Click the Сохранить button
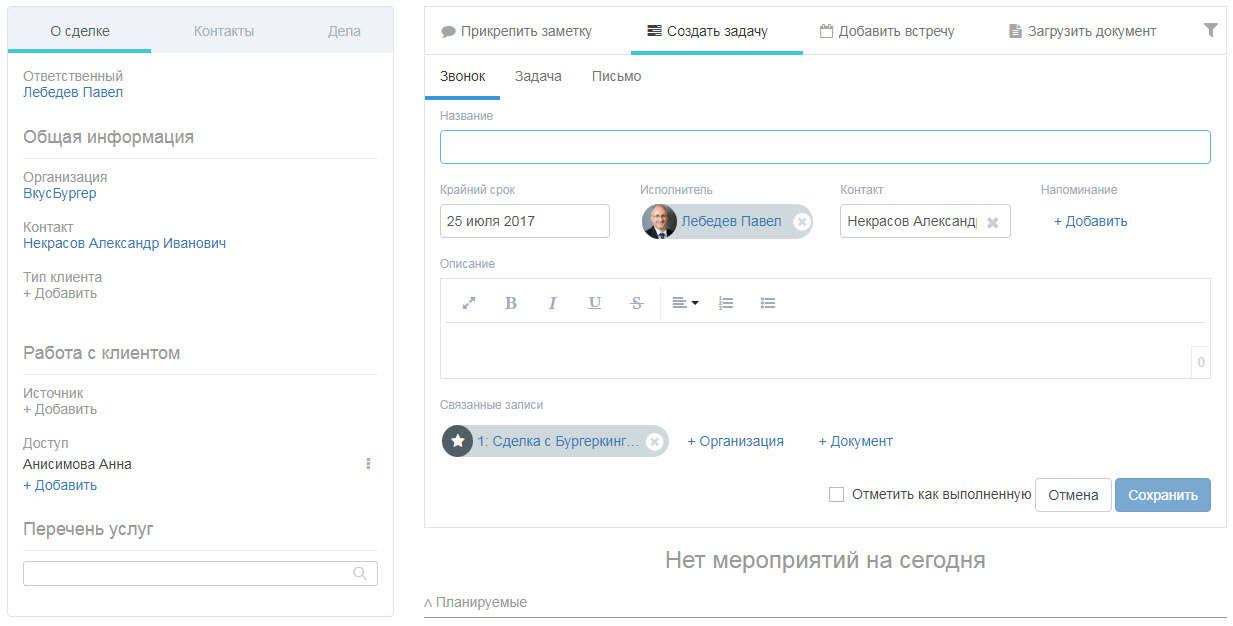This screenshot has height=626, width=1233. (x=1162, y=495)
